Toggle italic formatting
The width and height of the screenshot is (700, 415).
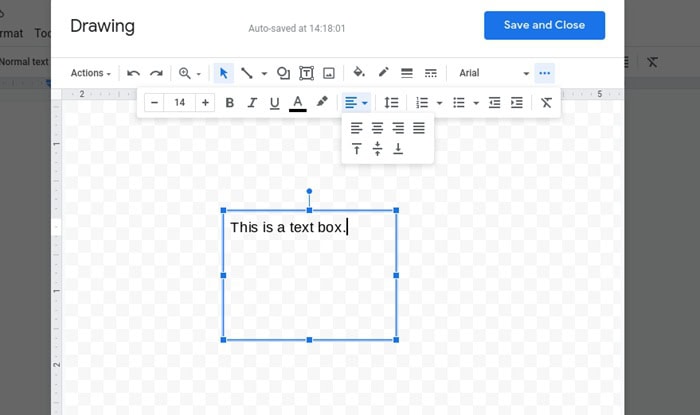tap(252, 103)
